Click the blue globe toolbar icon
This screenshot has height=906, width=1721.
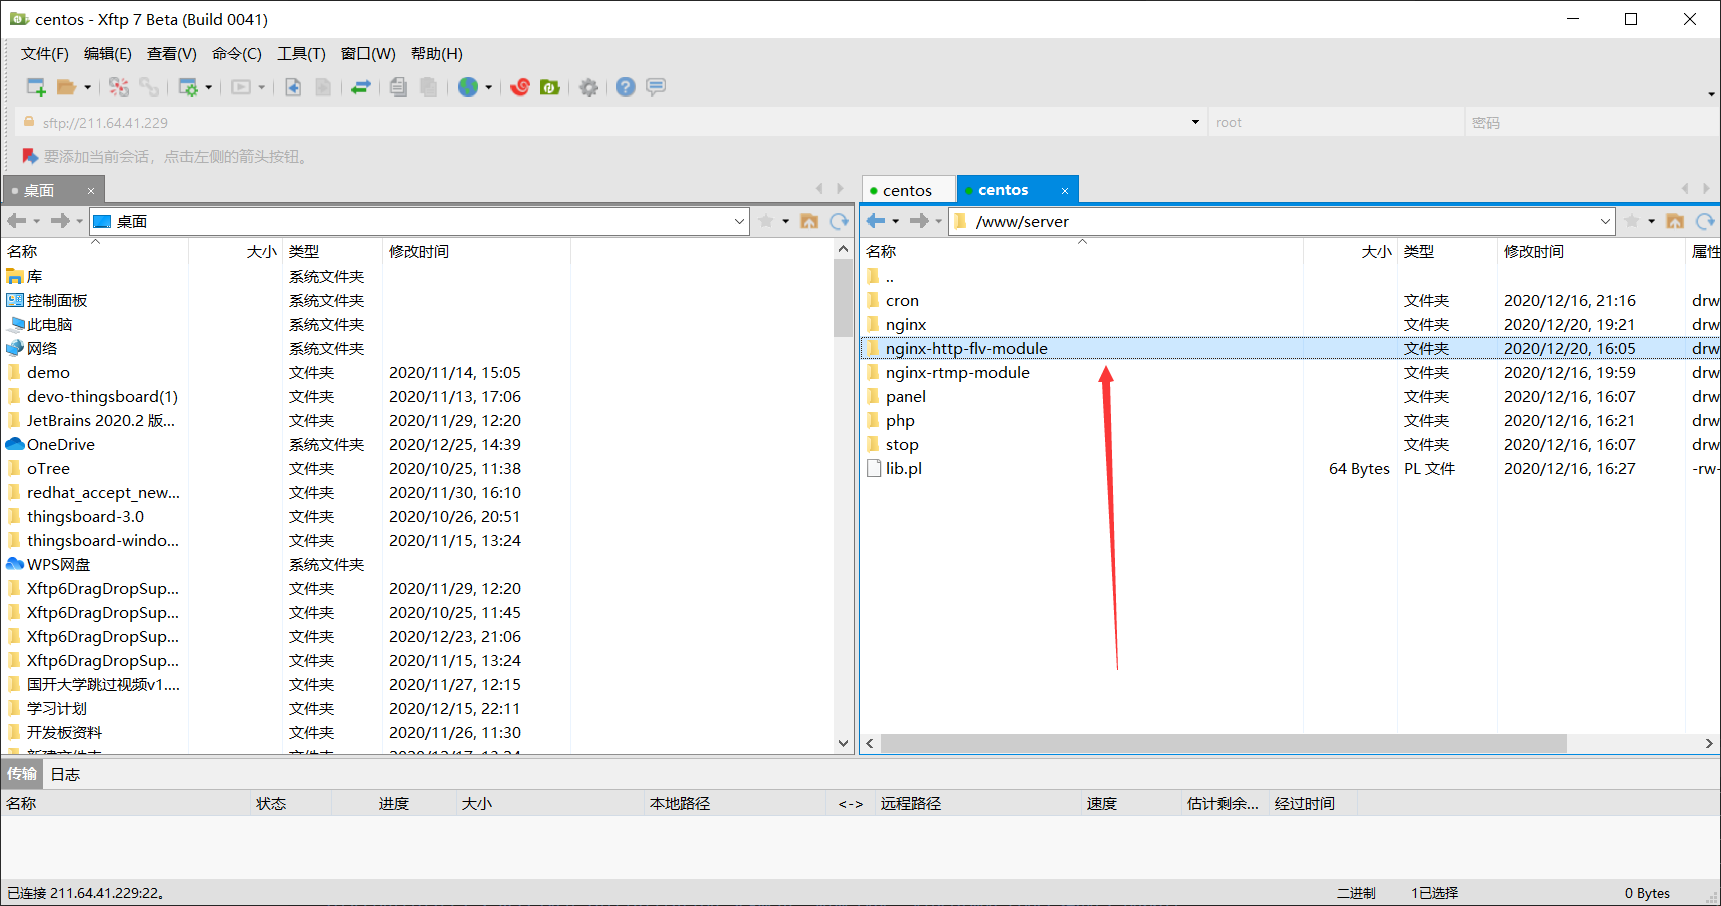coord(468,87)
